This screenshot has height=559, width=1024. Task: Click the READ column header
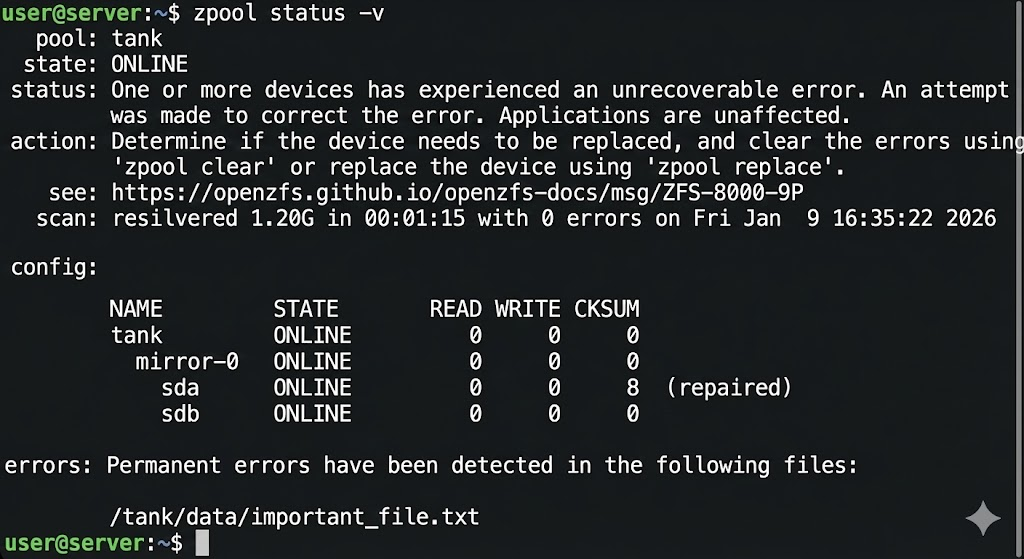(455, 309)
